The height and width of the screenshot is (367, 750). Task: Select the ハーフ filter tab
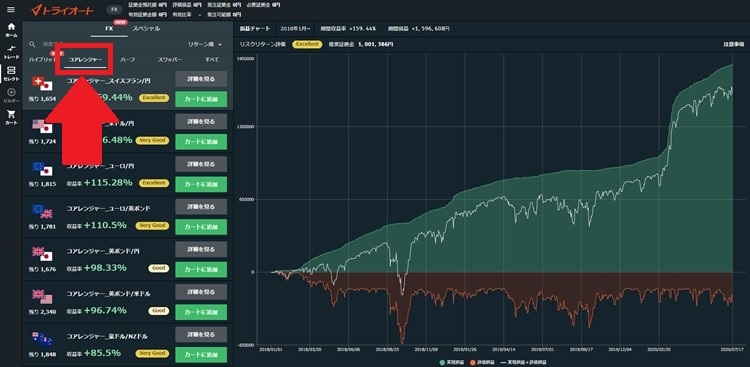coord(127,60)
